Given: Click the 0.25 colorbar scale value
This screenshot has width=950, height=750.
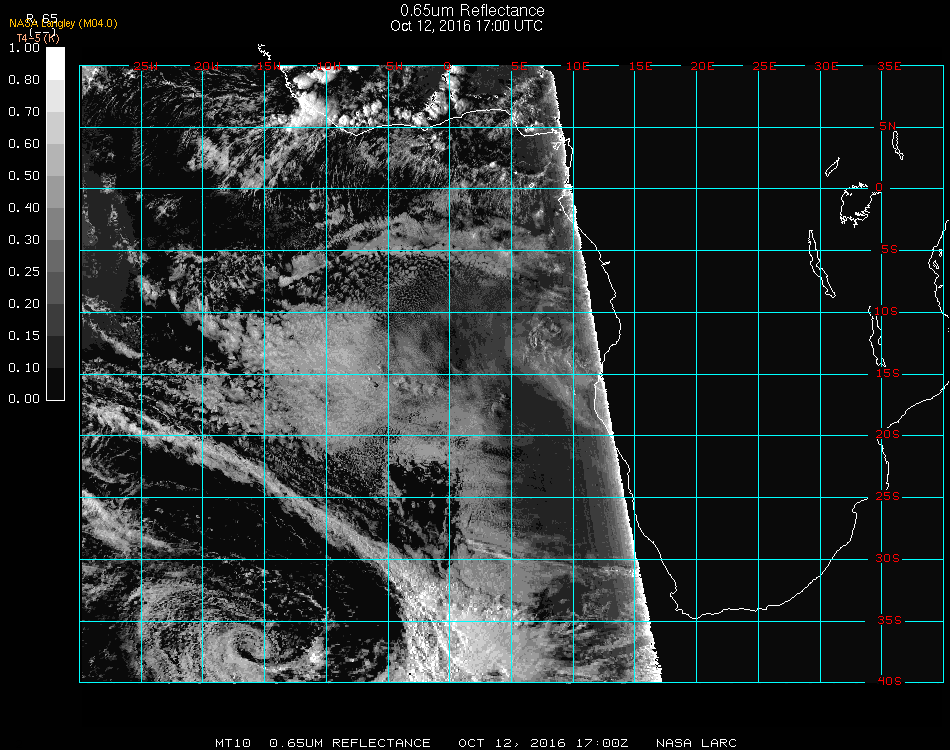Looking at the screenshot, I should coord(24,272).
